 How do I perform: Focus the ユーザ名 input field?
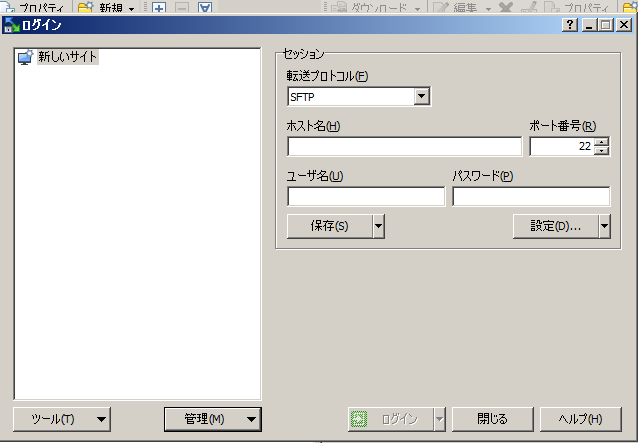click(366, 196)
